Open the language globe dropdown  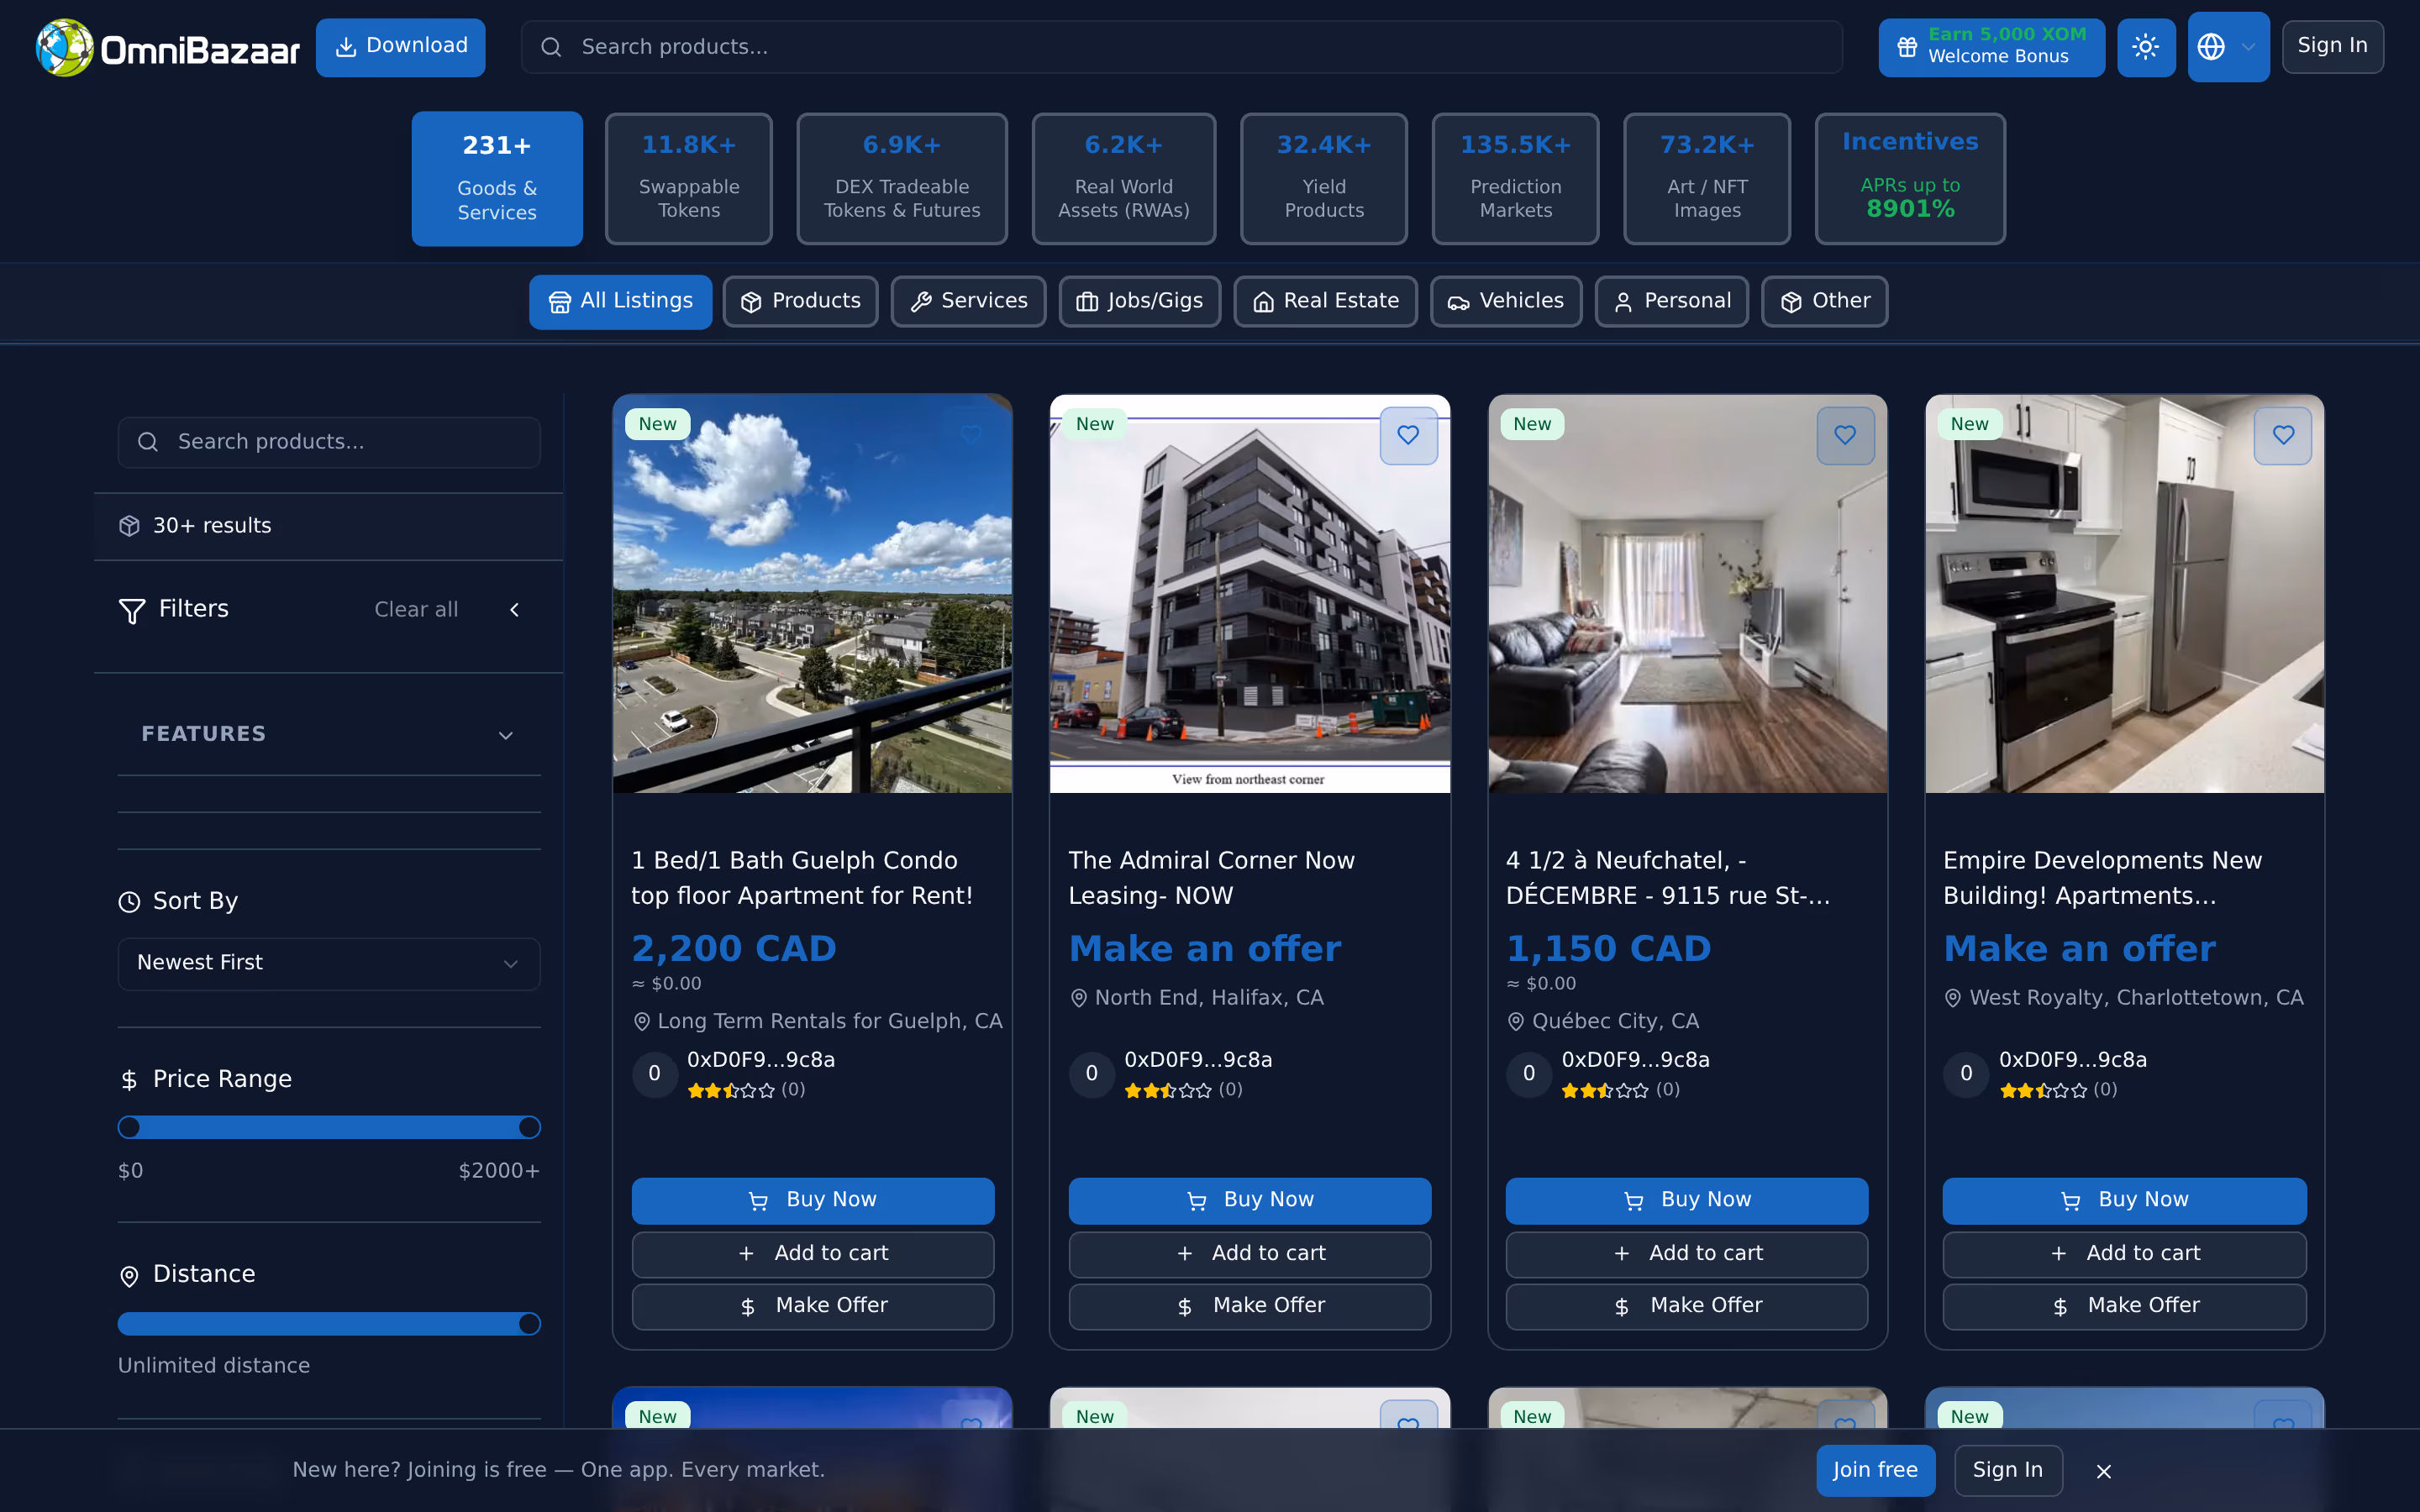point(2228,47)
